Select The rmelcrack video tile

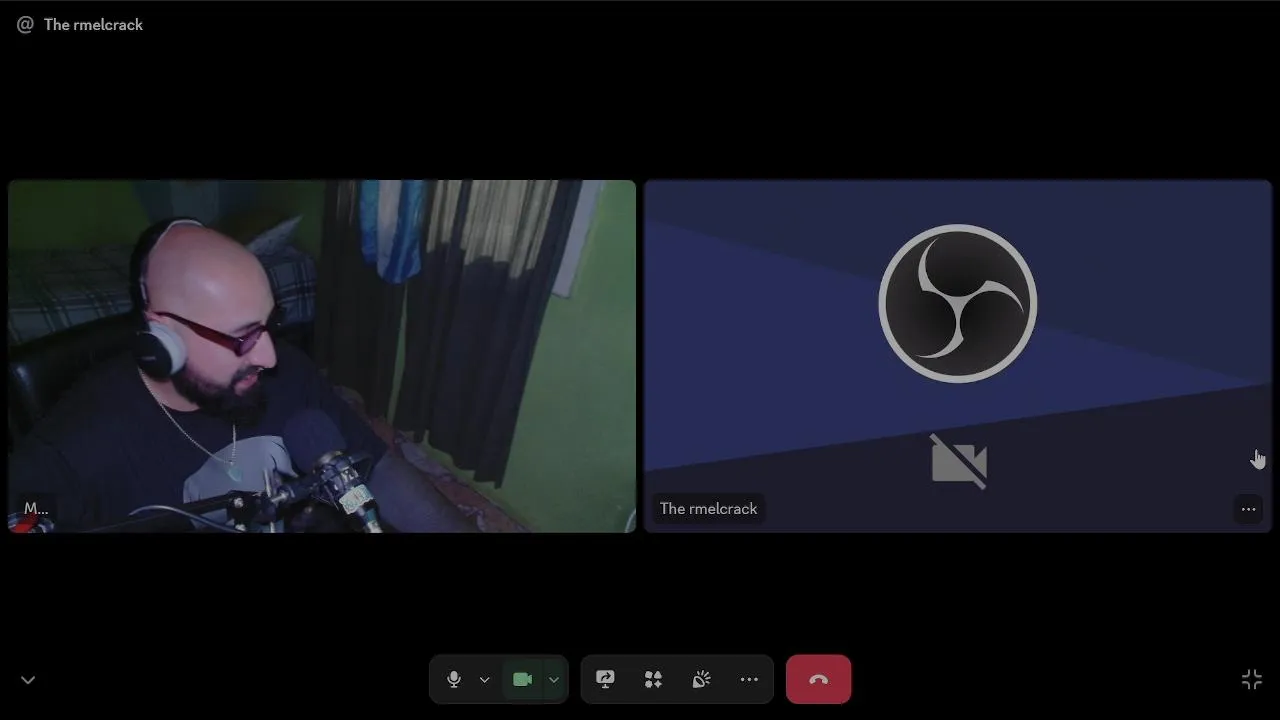(958, 356)
